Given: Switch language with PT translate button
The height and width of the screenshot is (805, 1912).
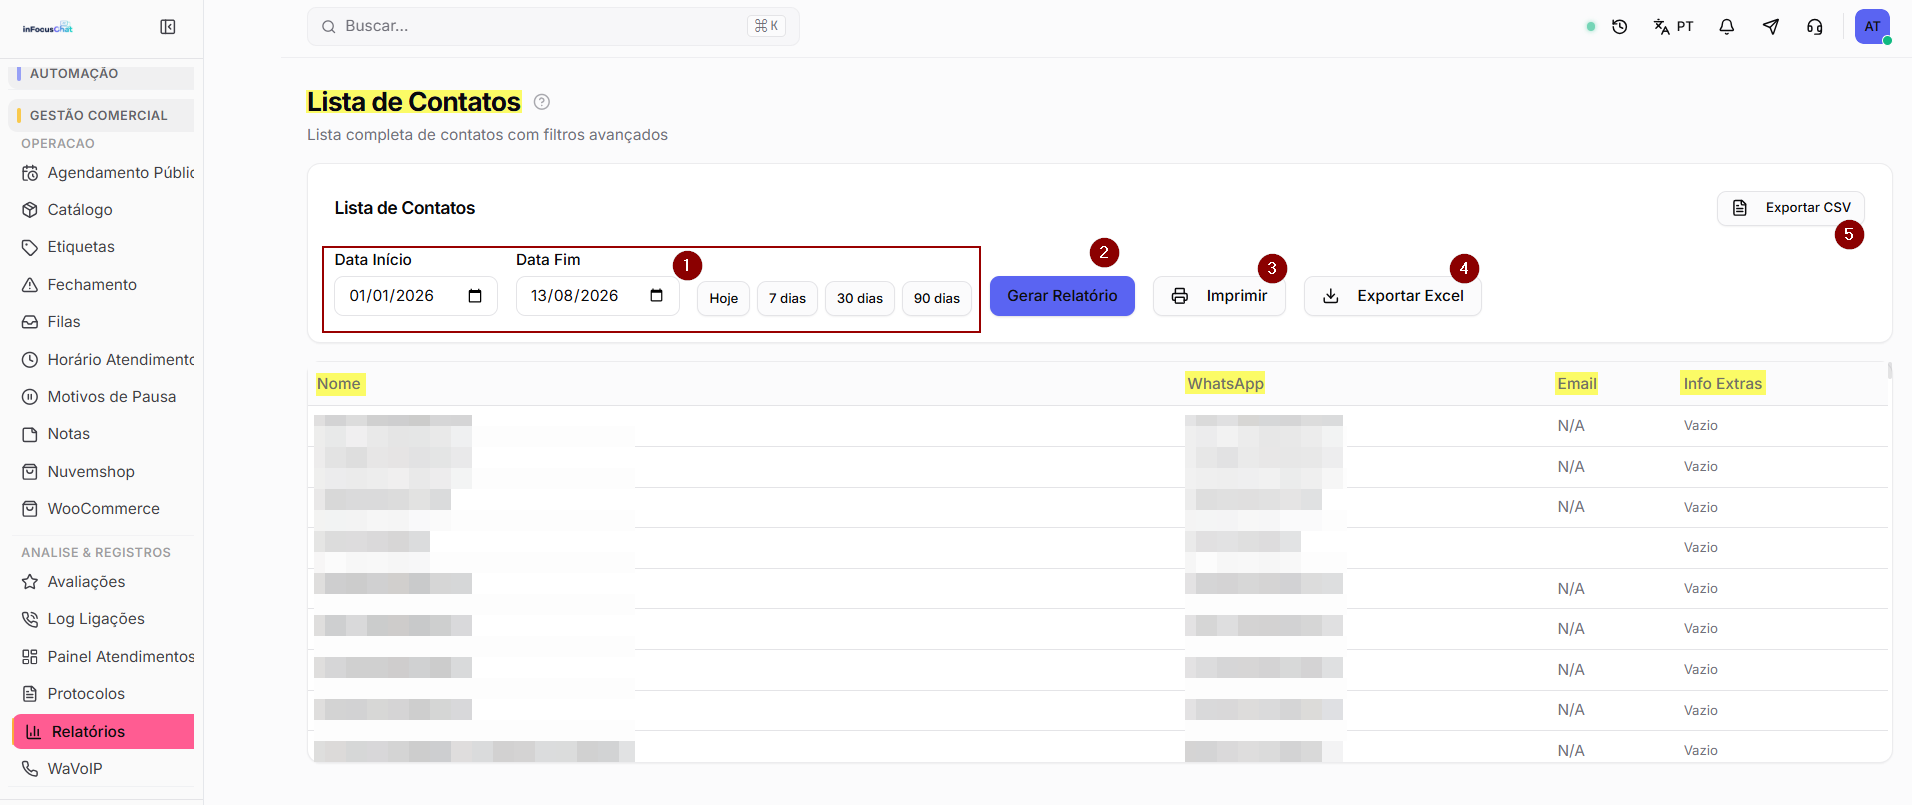Looking at the screenshot, I should point(1673,27).
